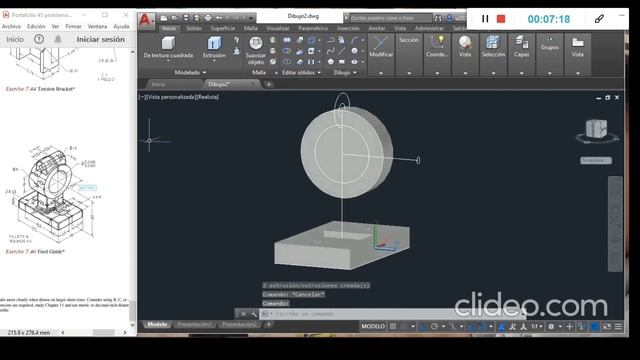This screenshot has width=640, height=360.
Task: Expand the quick access toolbar customize arrow
Action: [251, 18]
